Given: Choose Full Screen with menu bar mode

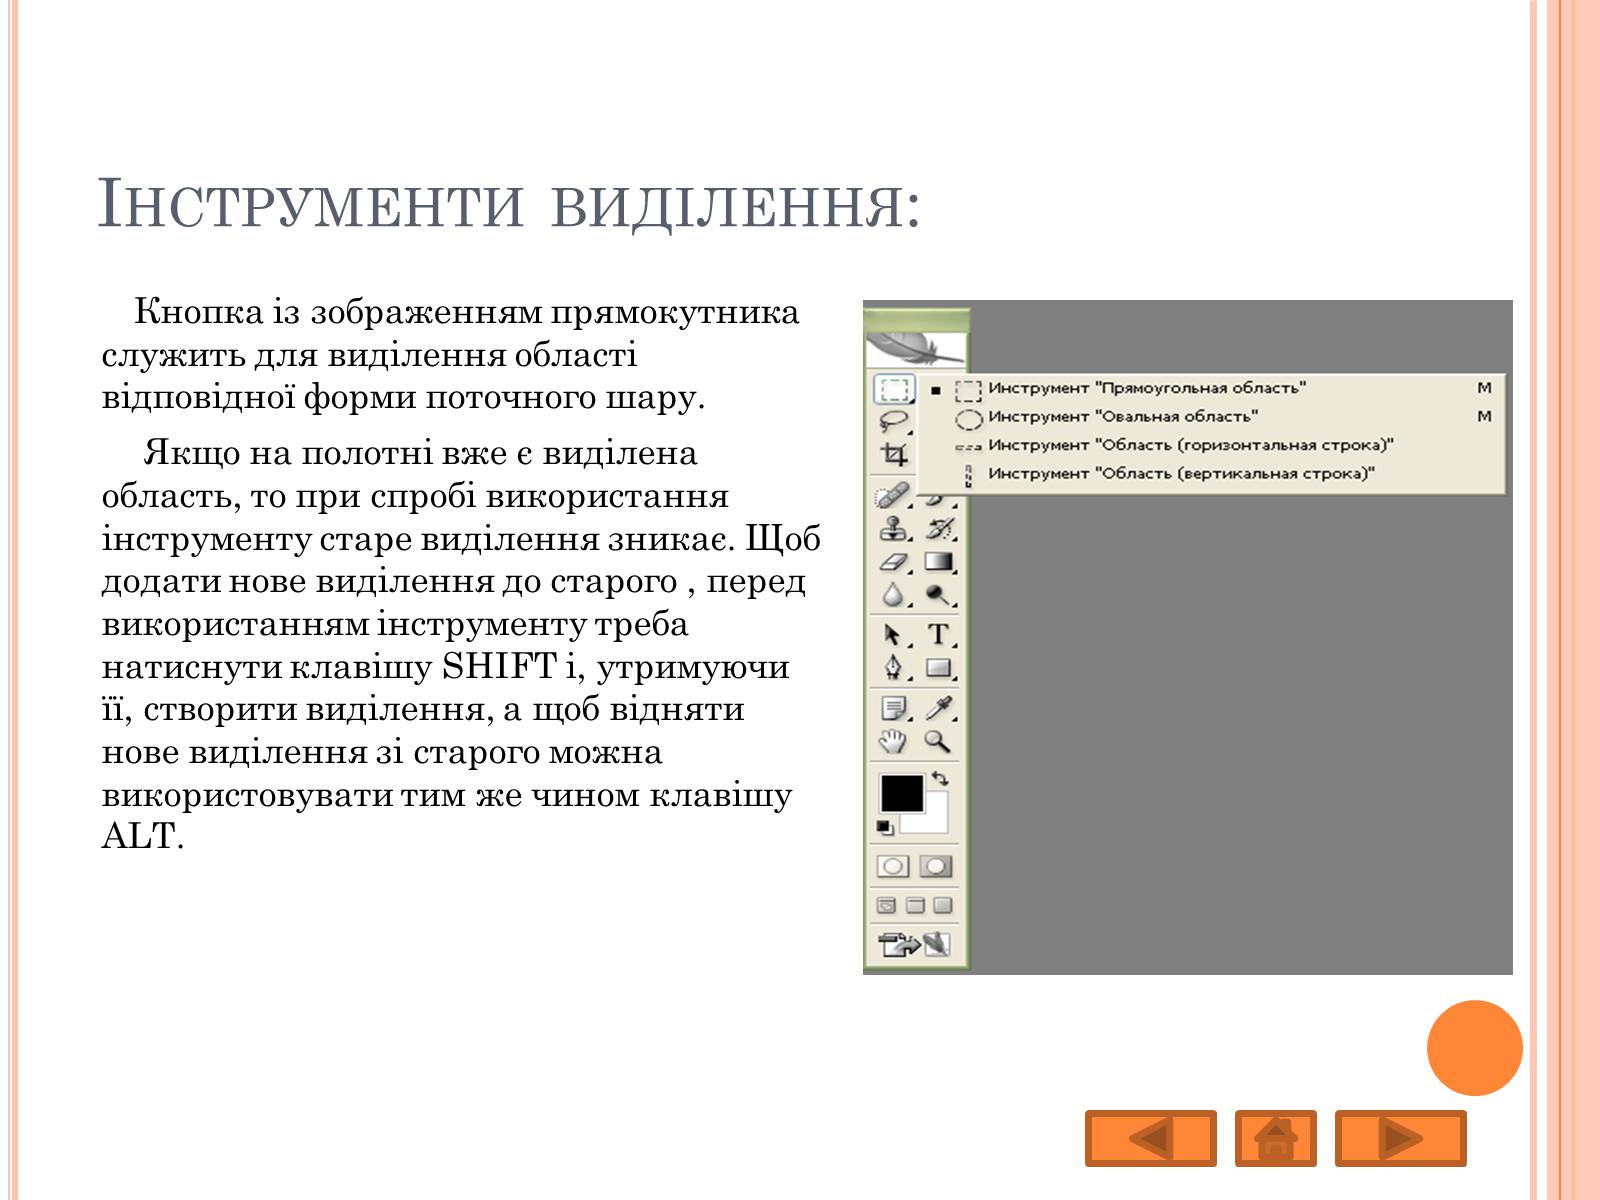Looking at the screenshot, I should [x=915, y=906].
